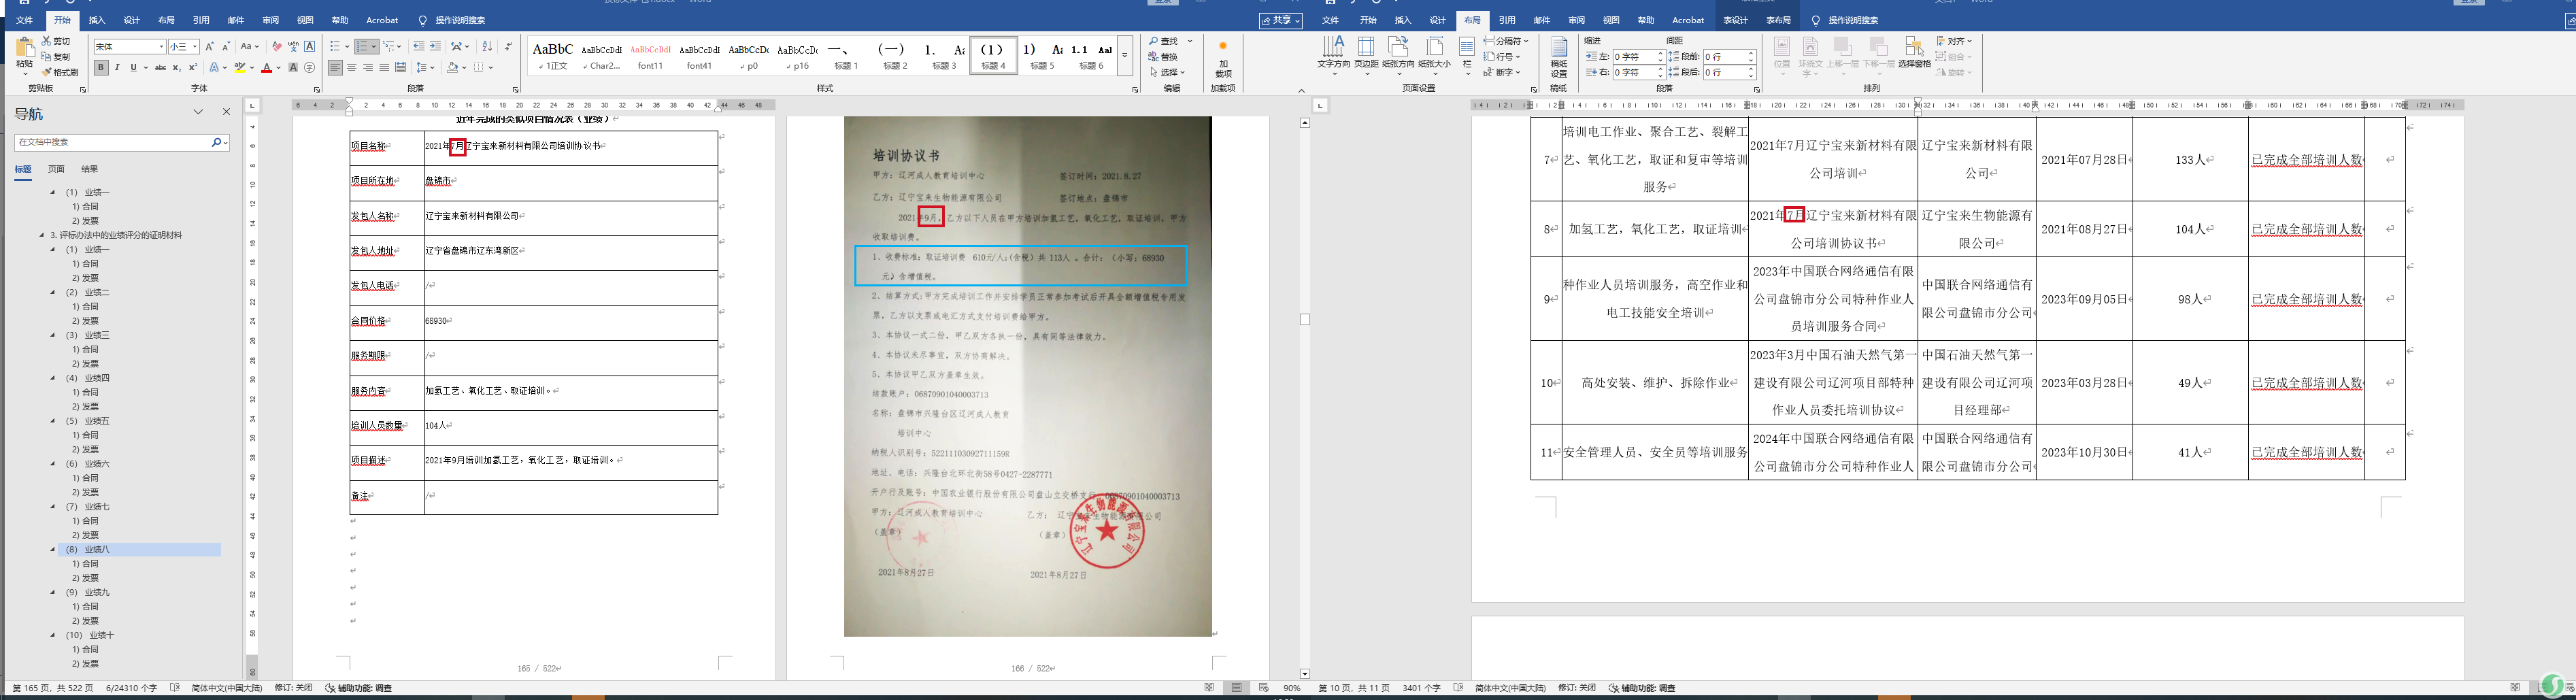Open Draft Paper Settings (稿纸设置) in right window
Image resolution: width=2576 pixels, height=700 pixels.
(1559, 58)
